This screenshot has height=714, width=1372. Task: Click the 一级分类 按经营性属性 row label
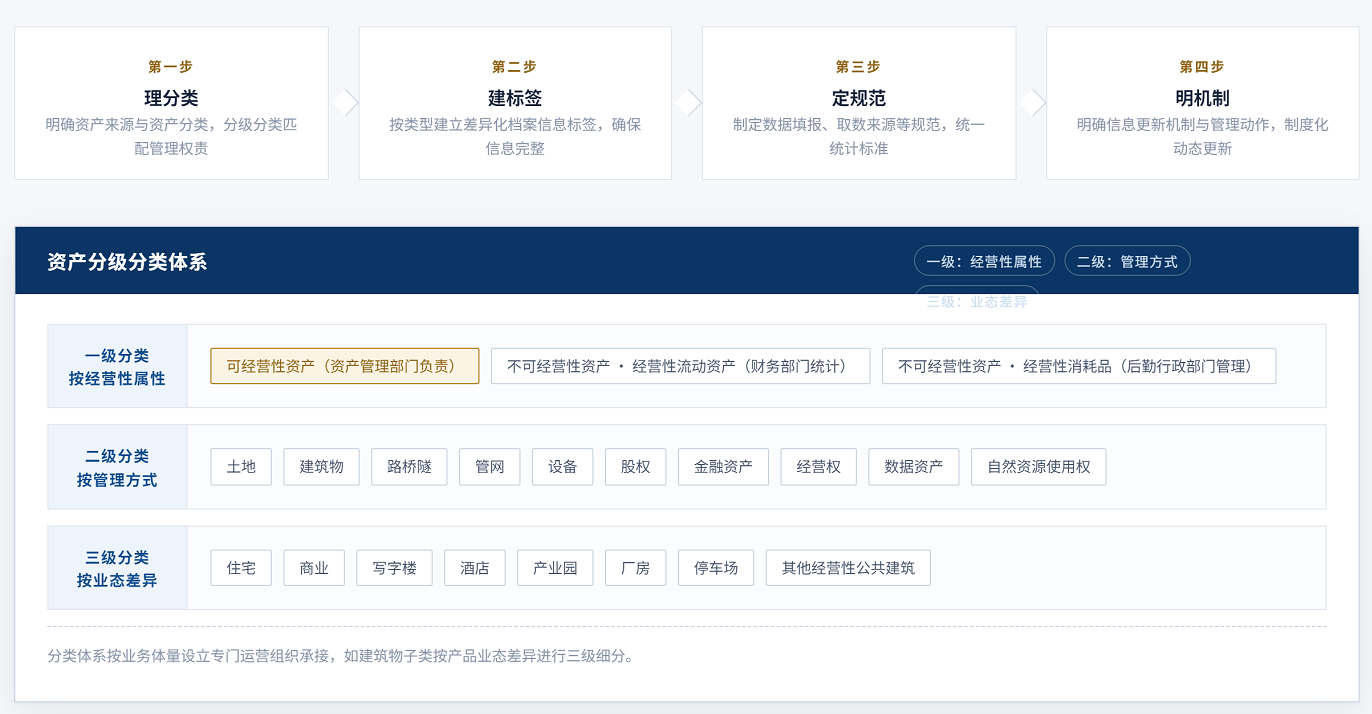(117, 367)
